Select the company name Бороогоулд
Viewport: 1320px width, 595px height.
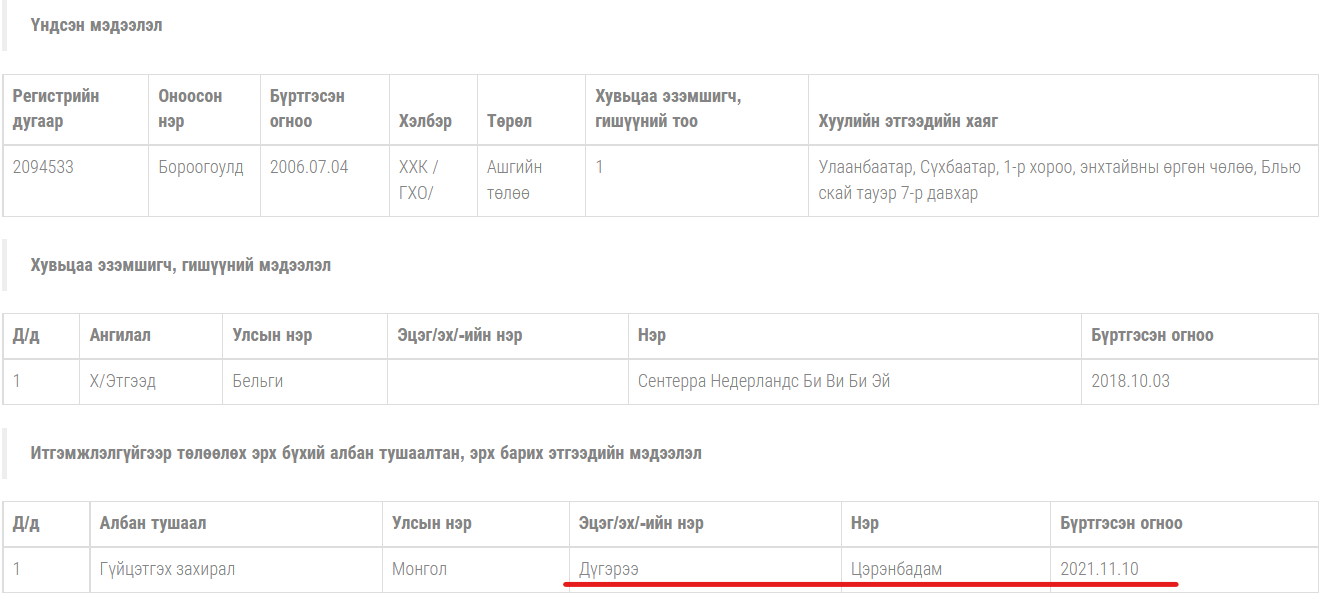click(200, 167)
